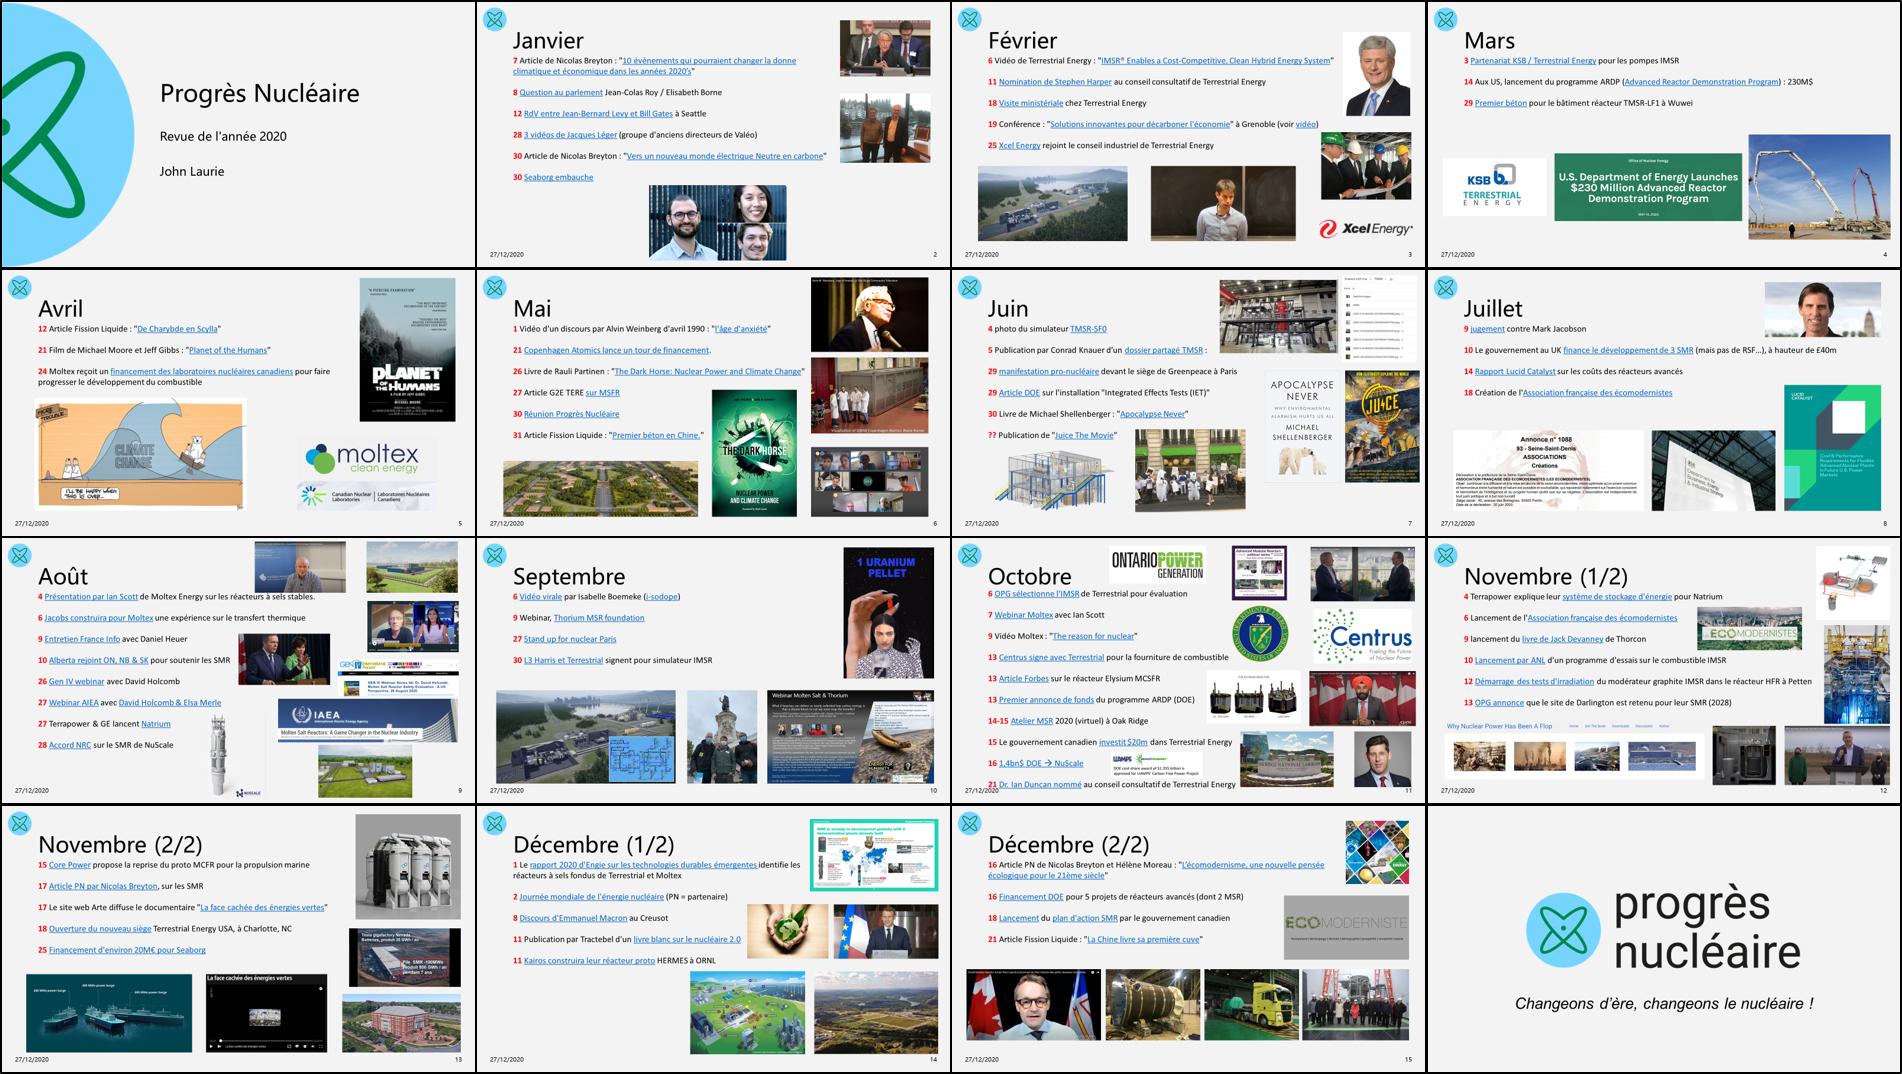The image size is (1902, 1074).
Task: Open the 'Seaborg embauche' link
Action: pyautogui.click(x=558, y=178)
